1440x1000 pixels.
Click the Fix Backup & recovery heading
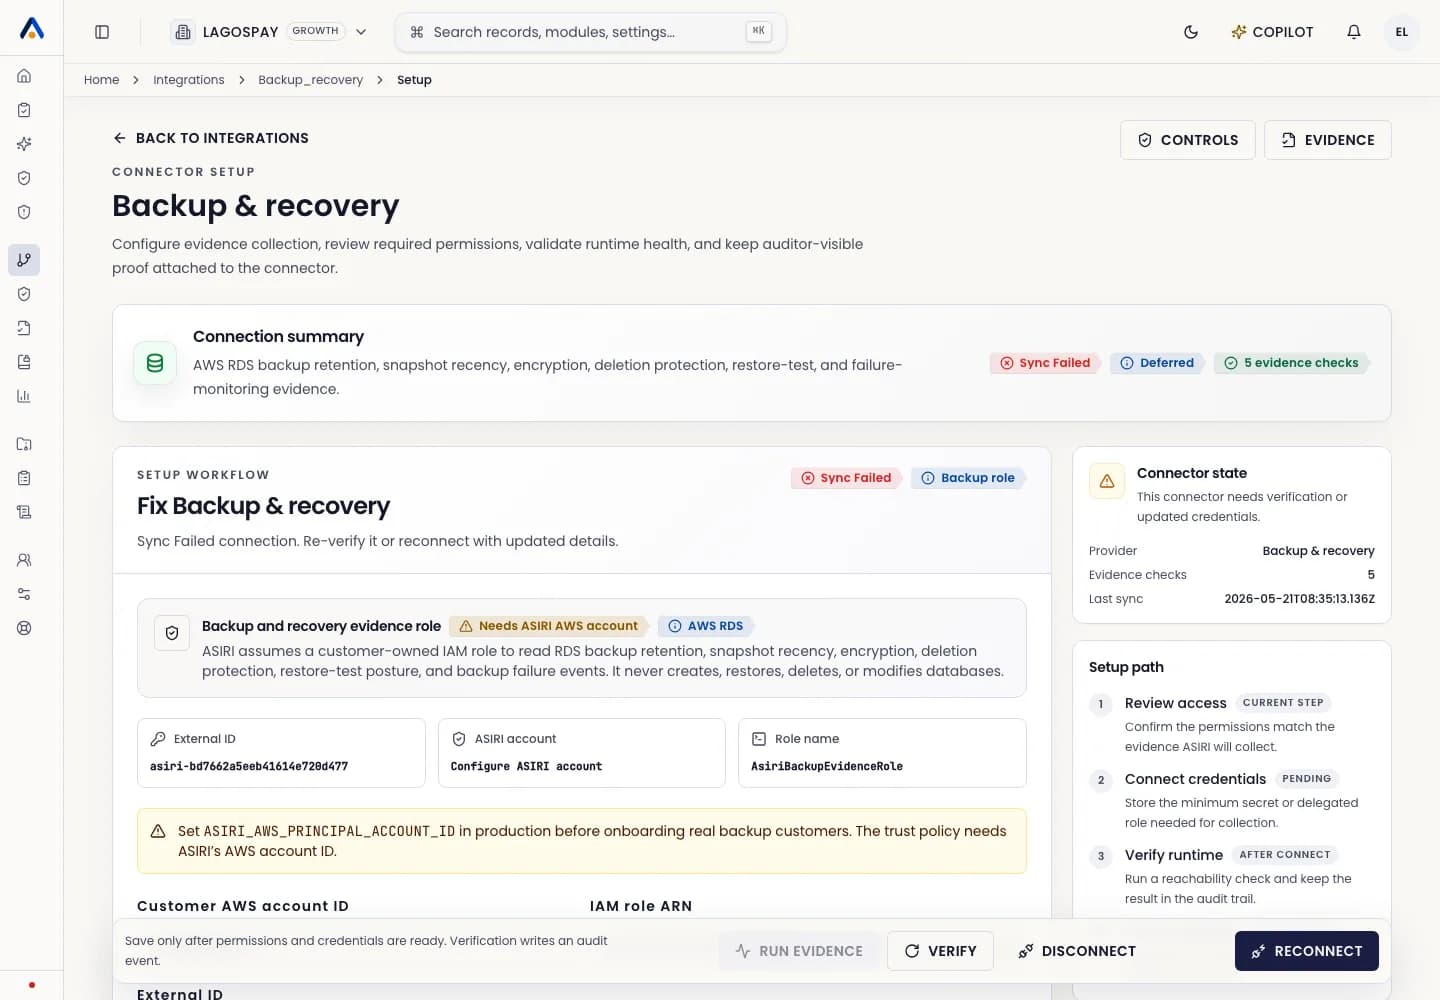(263, 506)
